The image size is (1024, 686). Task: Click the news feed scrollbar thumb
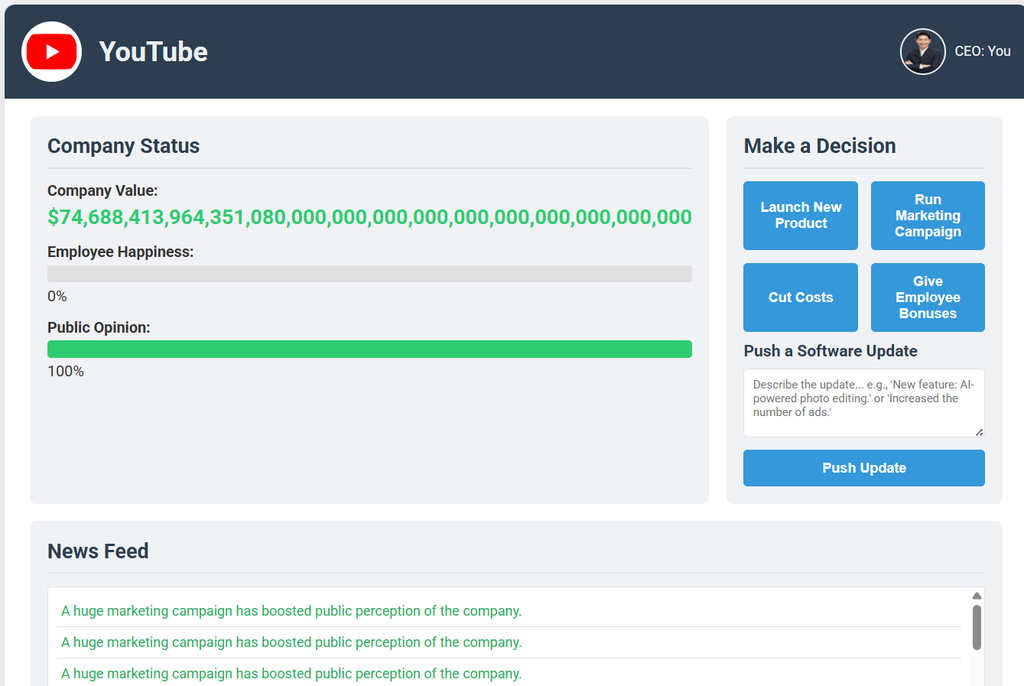coord(976,627)
